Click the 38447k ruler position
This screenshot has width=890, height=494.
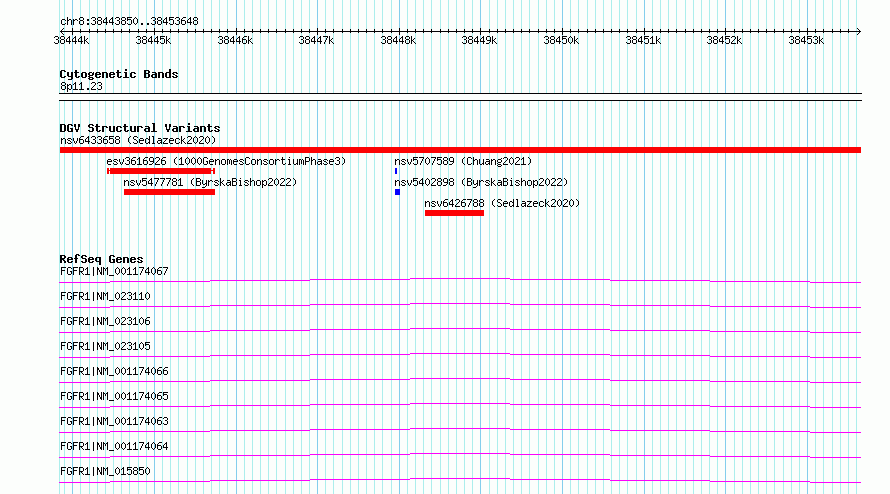tap(317, 40)
